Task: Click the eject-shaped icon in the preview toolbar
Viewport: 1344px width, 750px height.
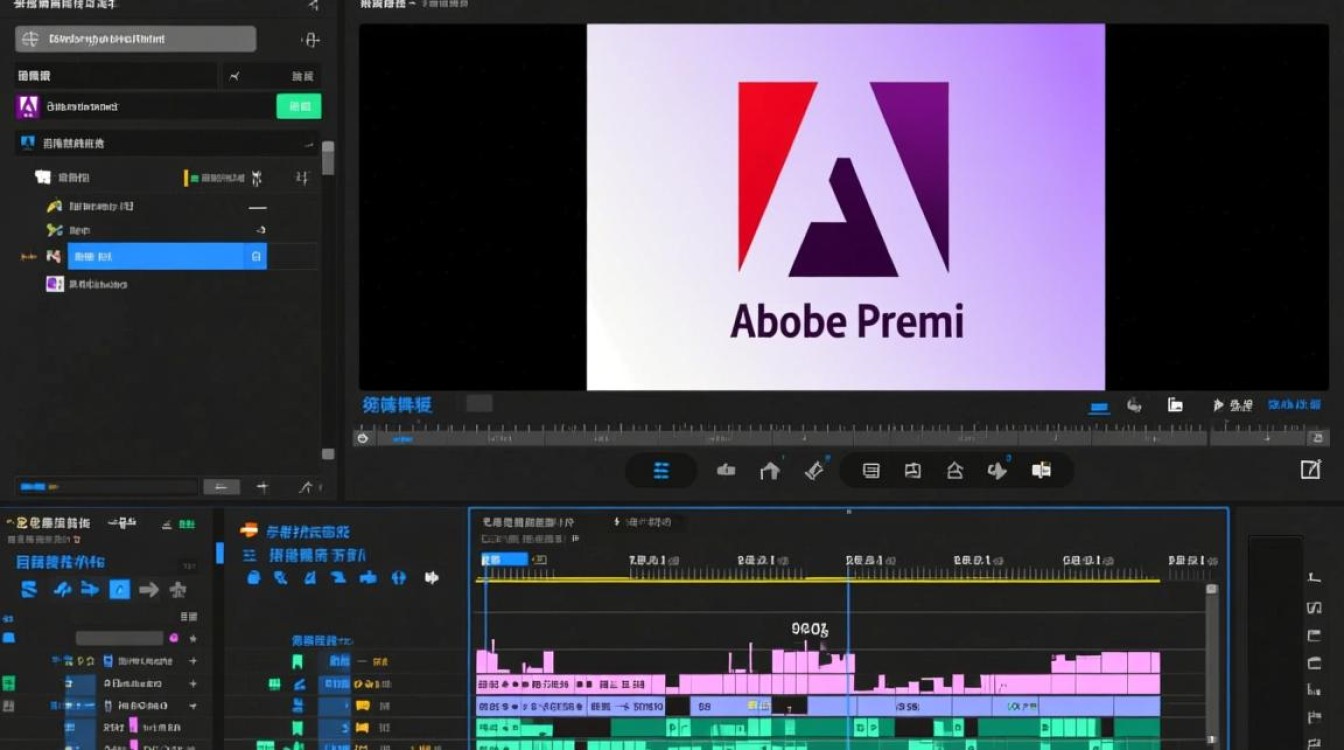Action: pos(955,471)
